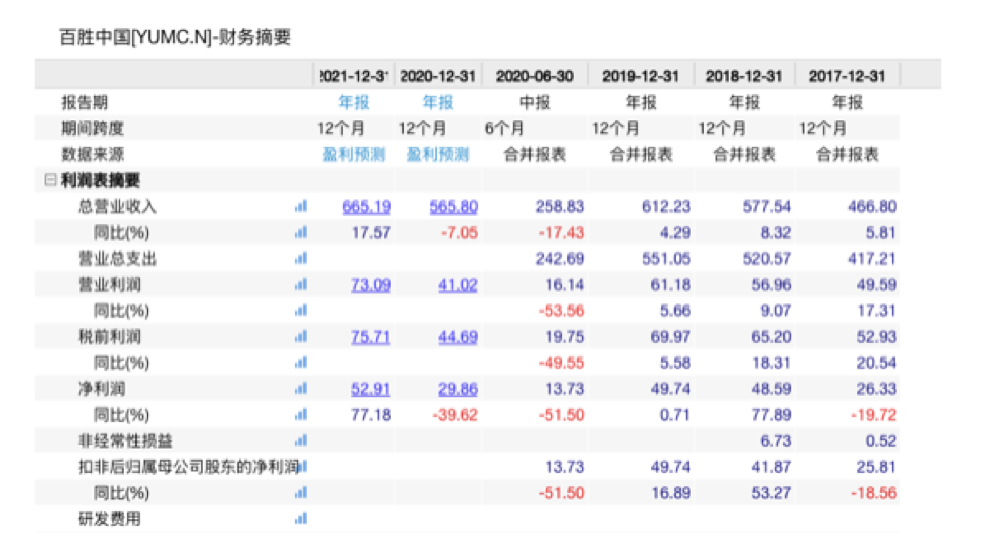Click the 75.71 pre-tax profit link
Screen dimensions: 993x553
pos(370,337)
